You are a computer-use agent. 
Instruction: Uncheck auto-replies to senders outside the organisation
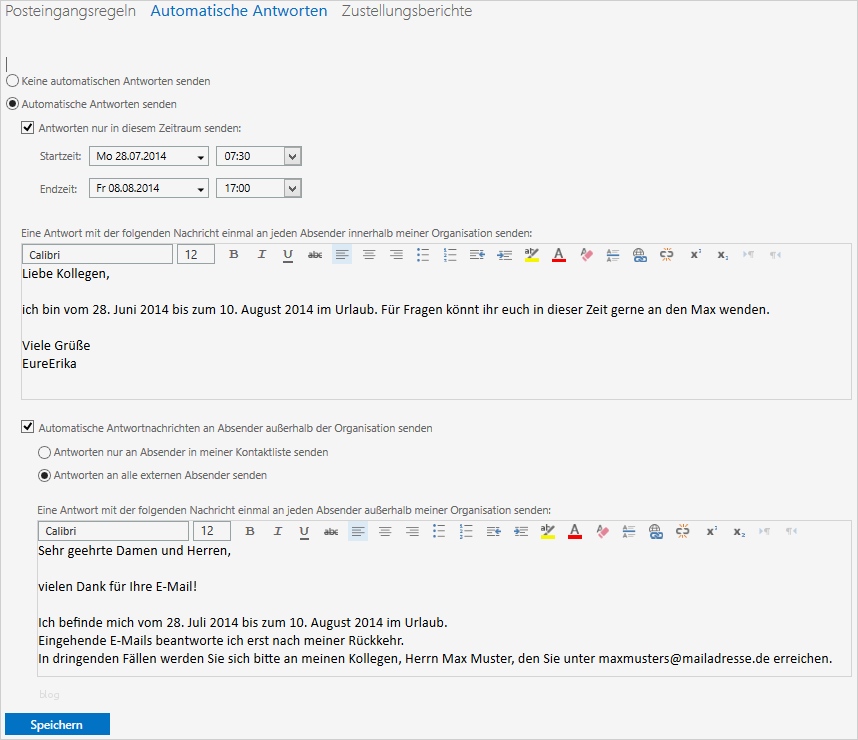[27, 427]
